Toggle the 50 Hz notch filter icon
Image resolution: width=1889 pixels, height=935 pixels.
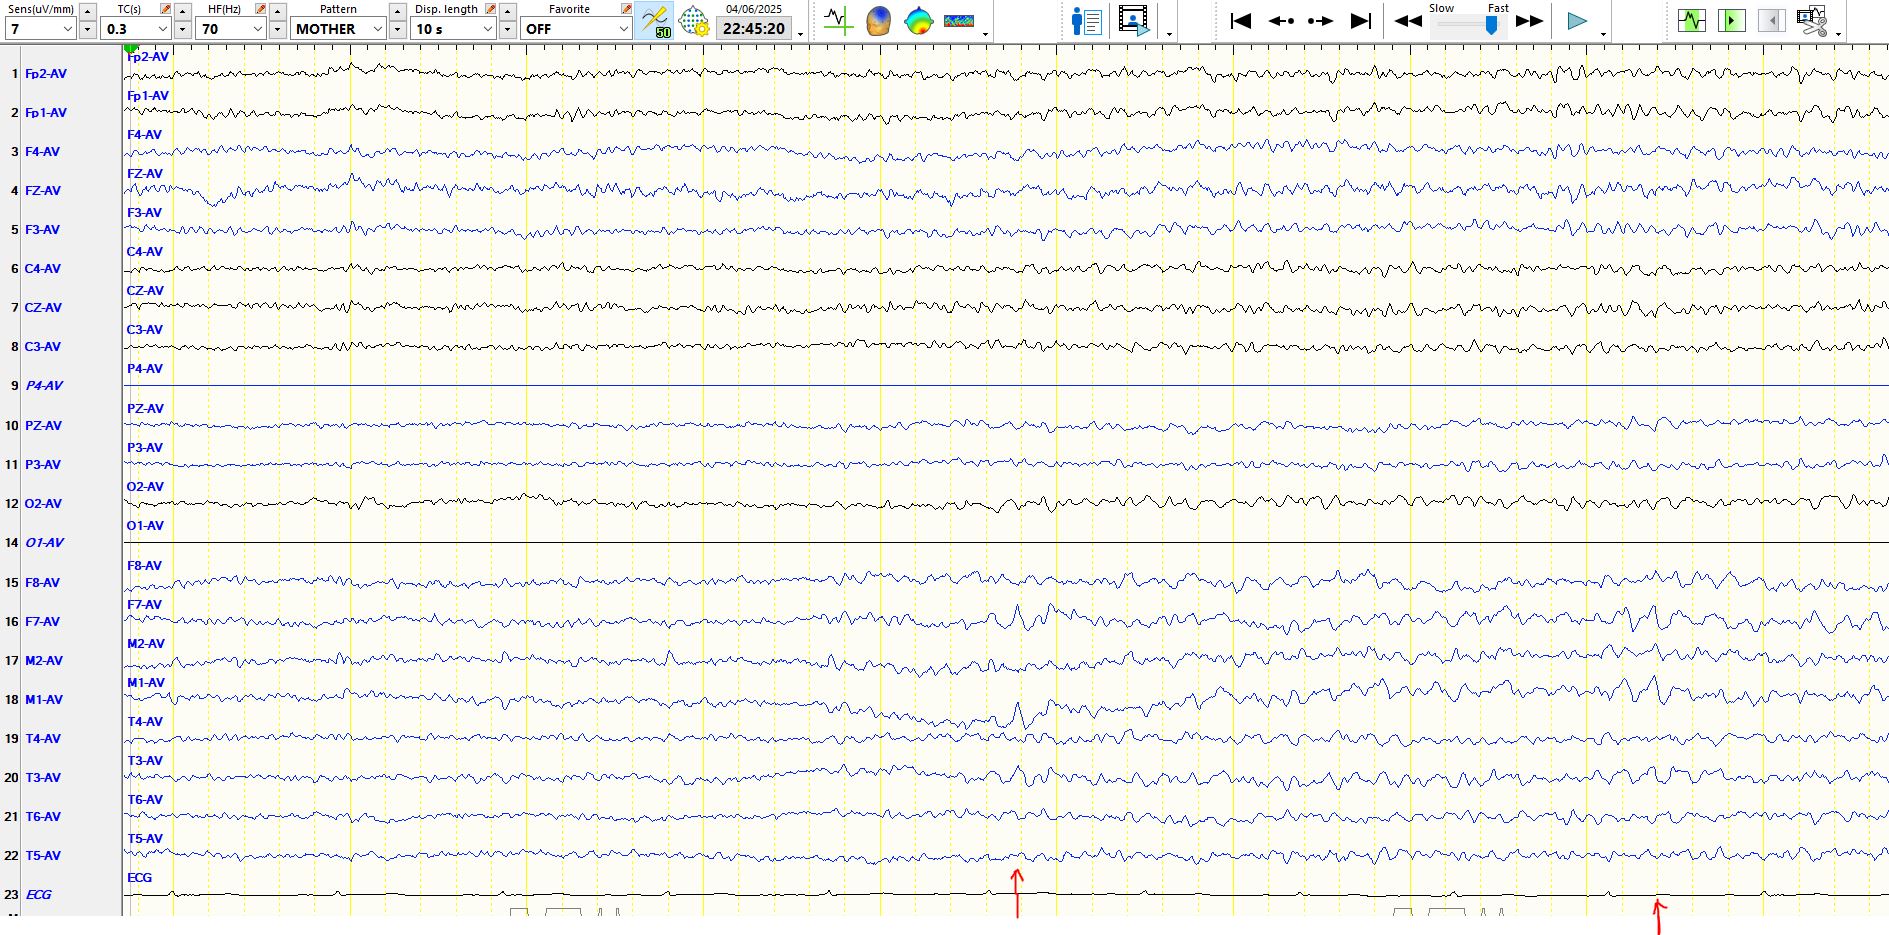tap(656, 21)
